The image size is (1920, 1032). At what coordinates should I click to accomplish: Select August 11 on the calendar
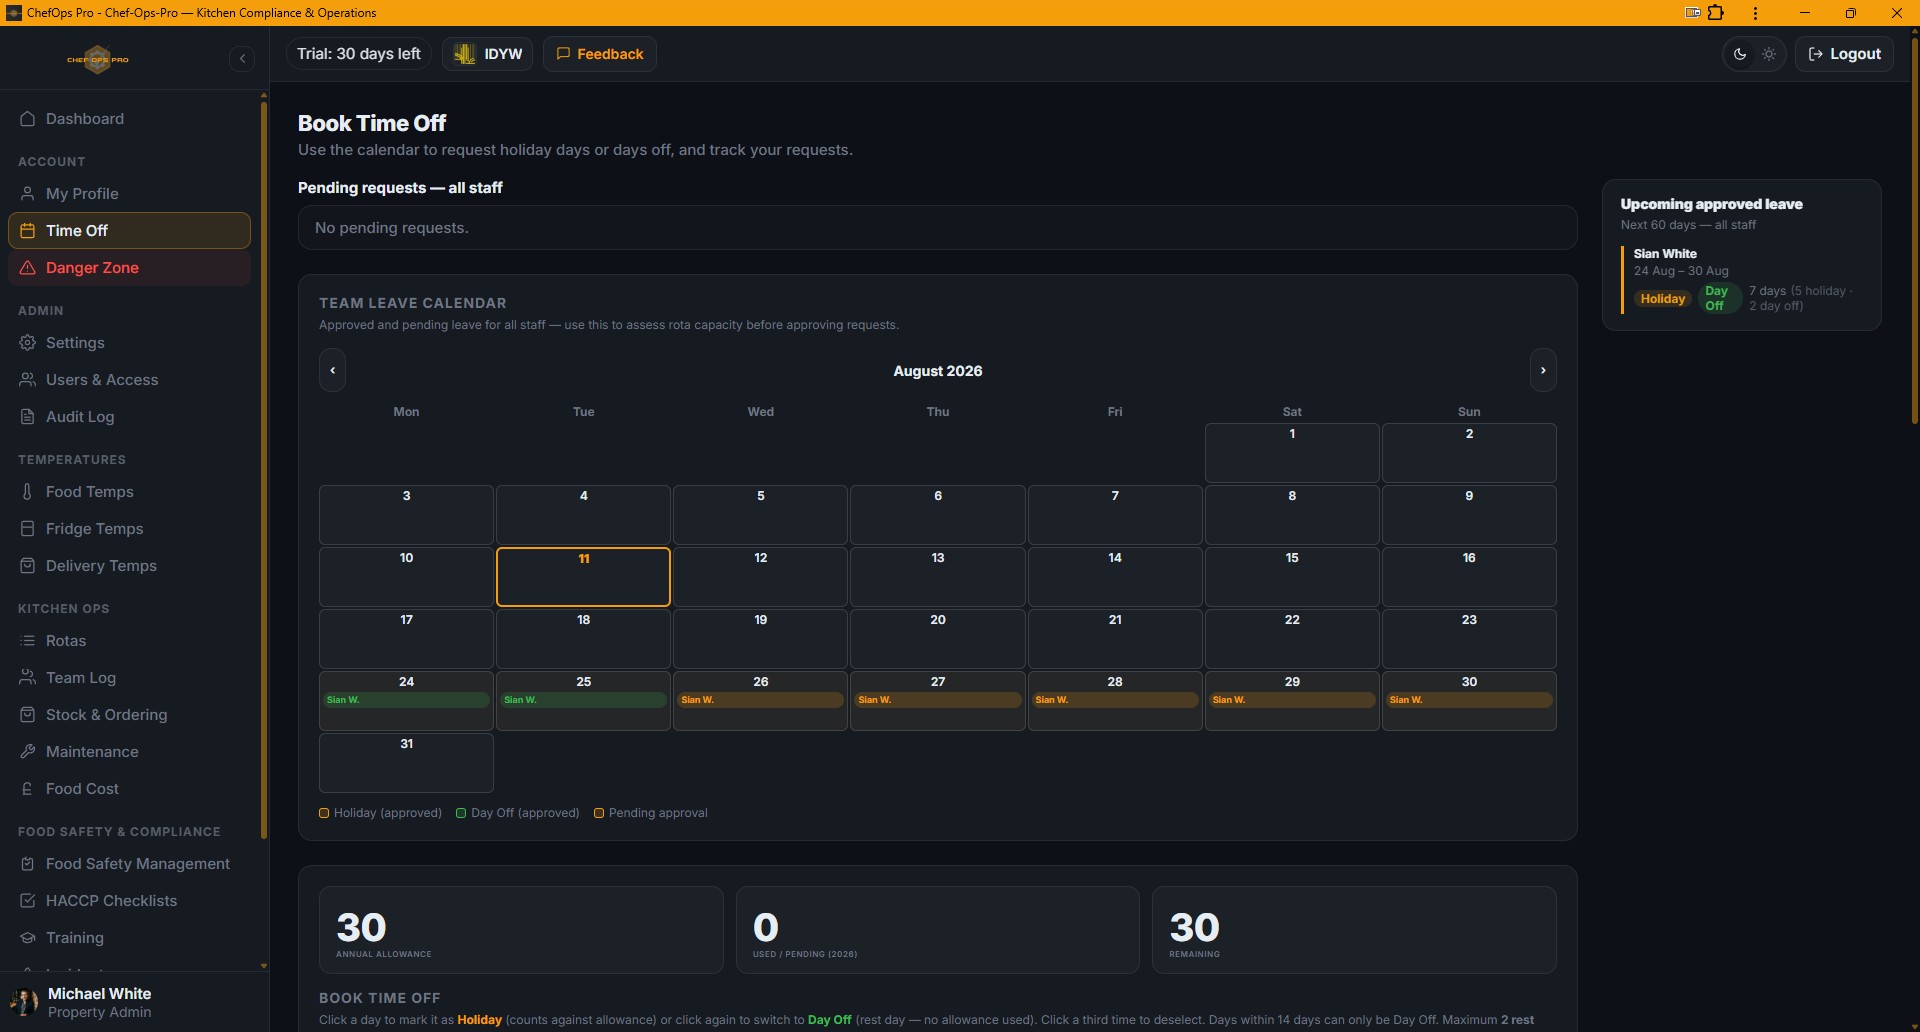[x=583, y=577]
